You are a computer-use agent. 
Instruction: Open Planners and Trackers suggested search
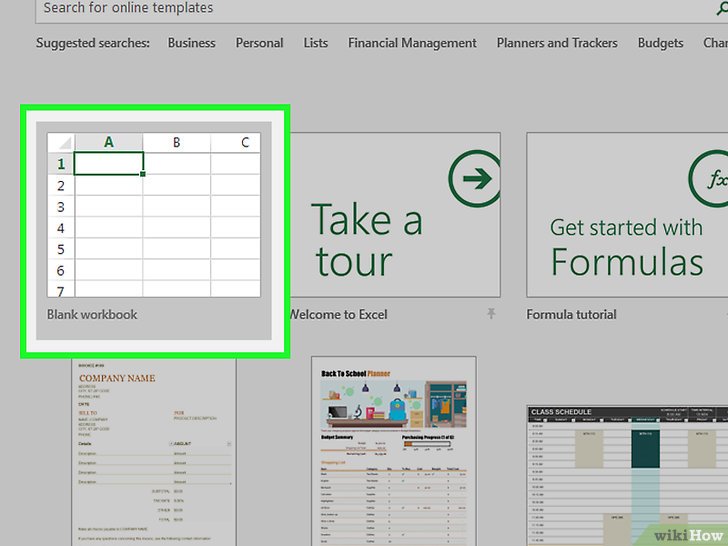(x=557, y=43)
